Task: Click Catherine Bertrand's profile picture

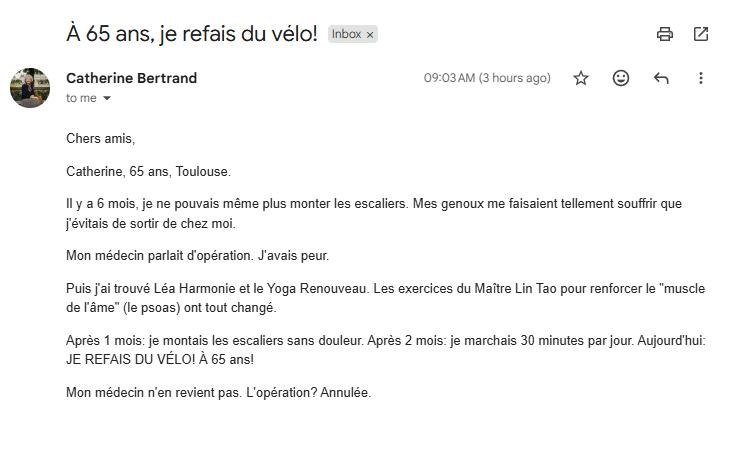Action: coord(30,88)
